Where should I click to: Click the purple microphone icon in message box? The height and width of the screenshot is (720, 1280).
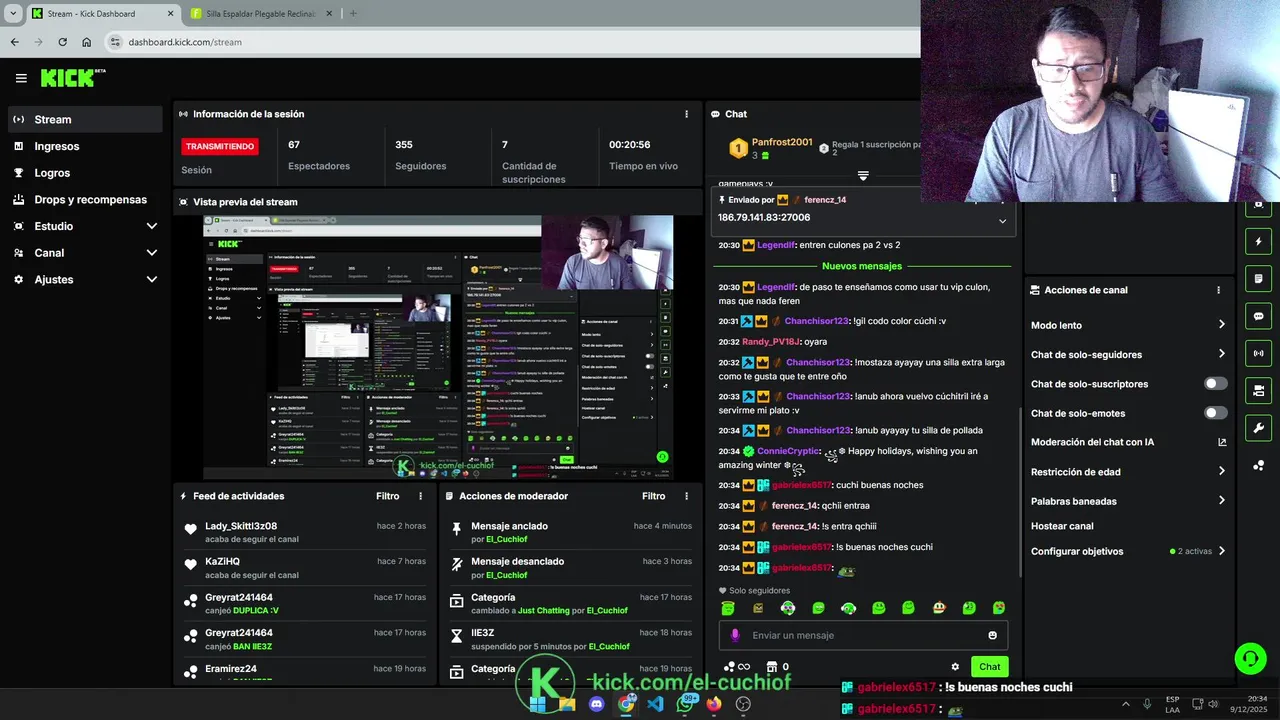click(735, 635)
